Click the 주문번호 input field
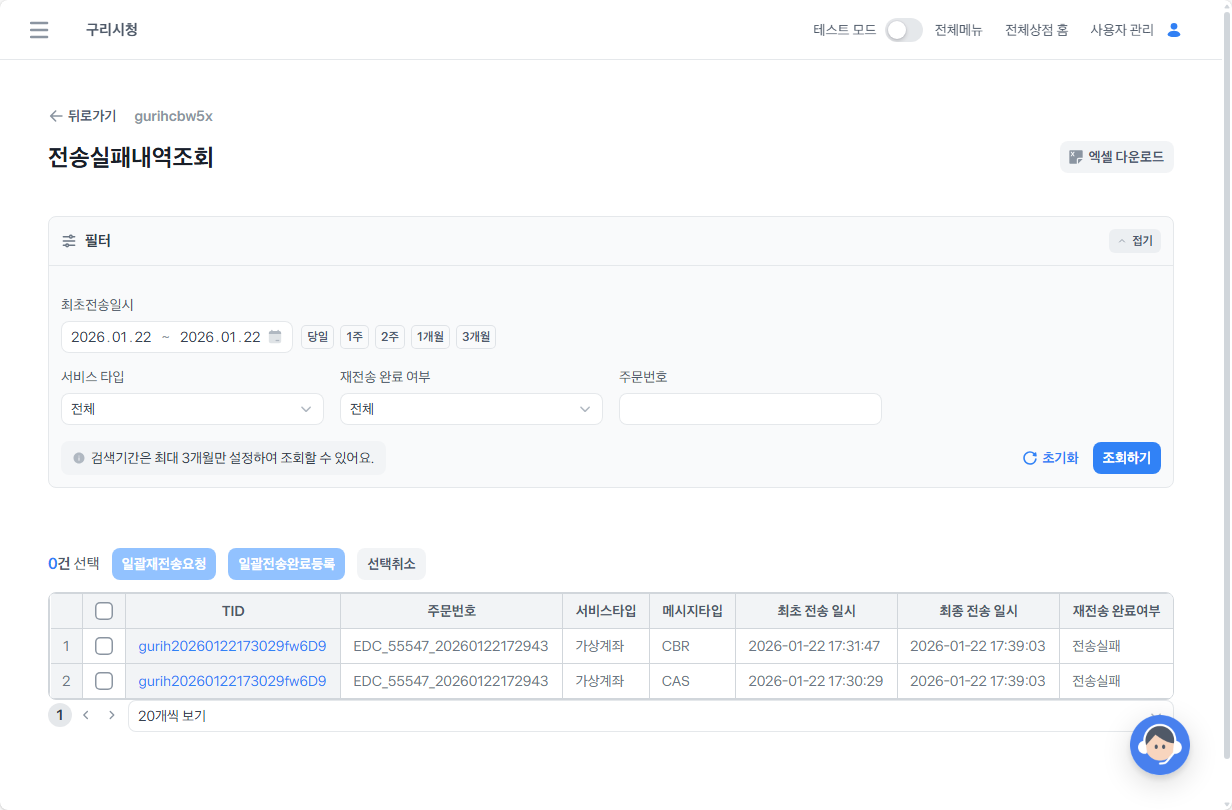This screenshot has height=810, width=1232. tap(750, 409)
